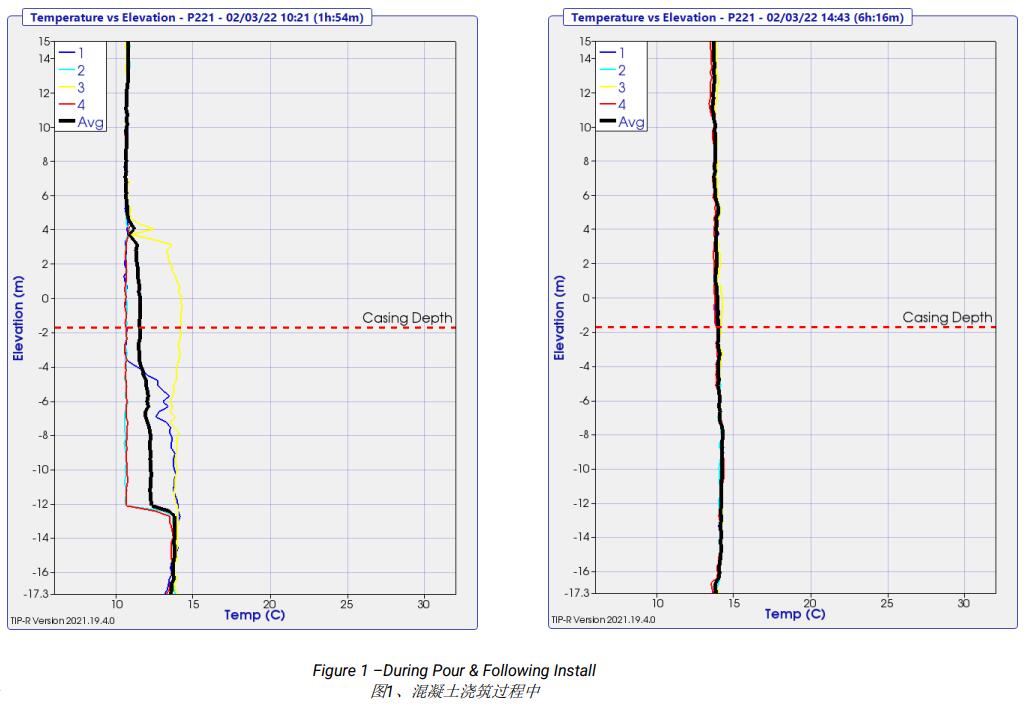Click the Temp (C) axis label of 10:21 chart
The image size is (1025, 704).
[254, 614]
